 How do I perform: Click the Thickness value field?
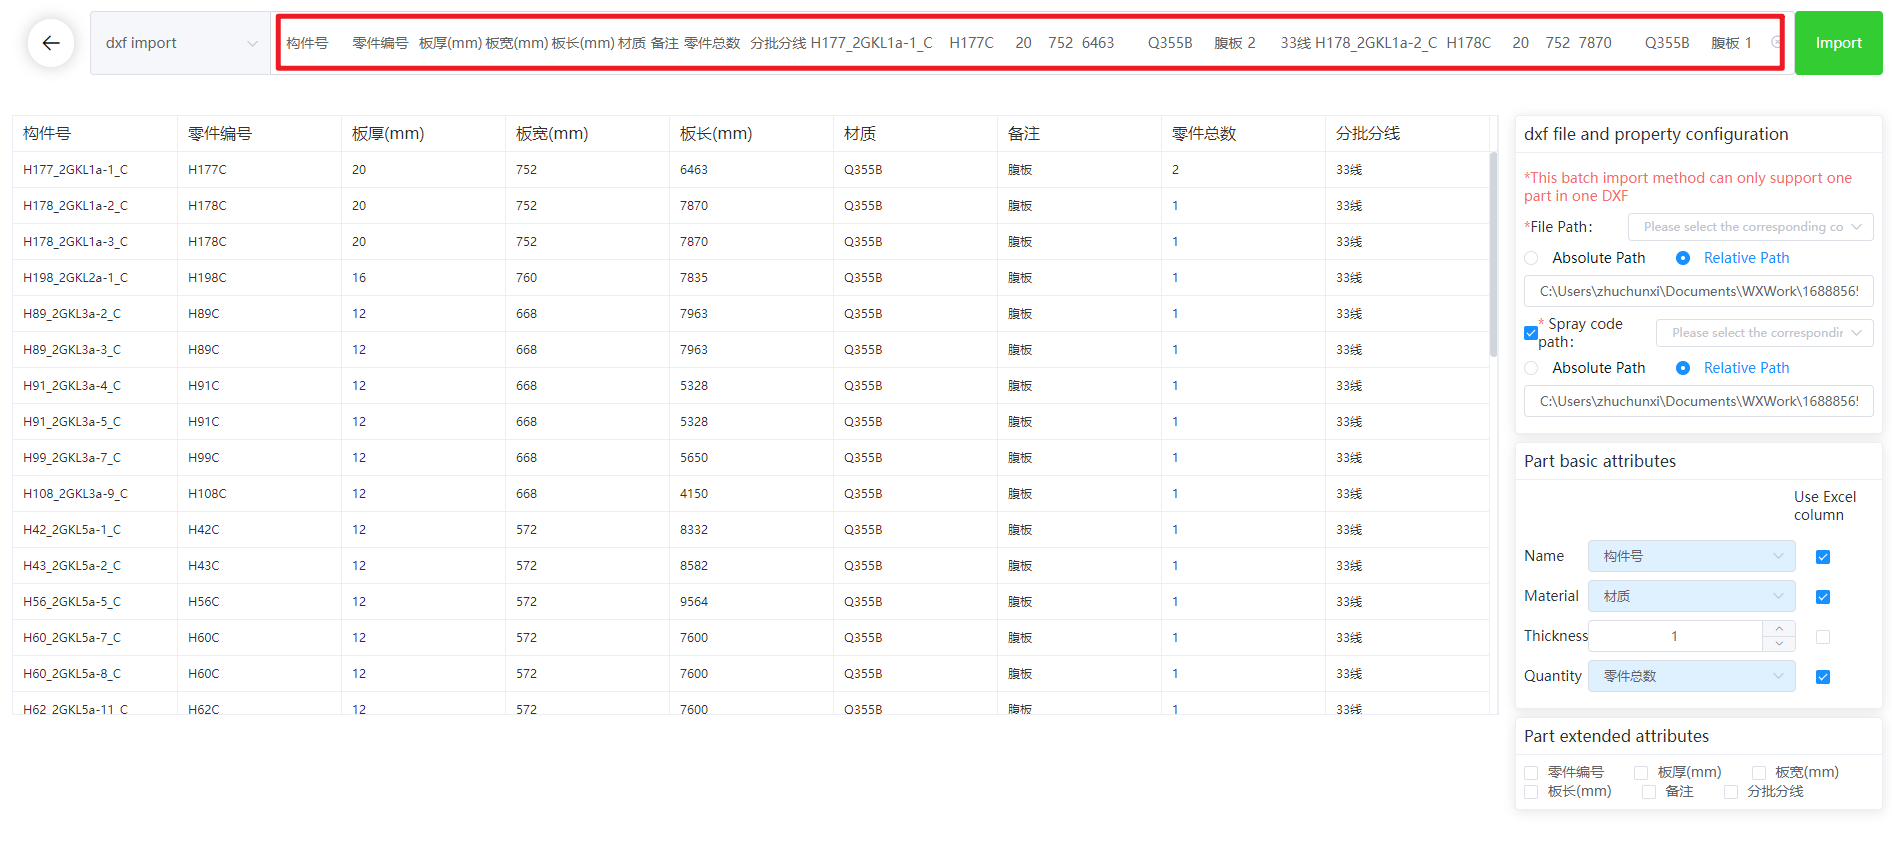pos(1675,636)
